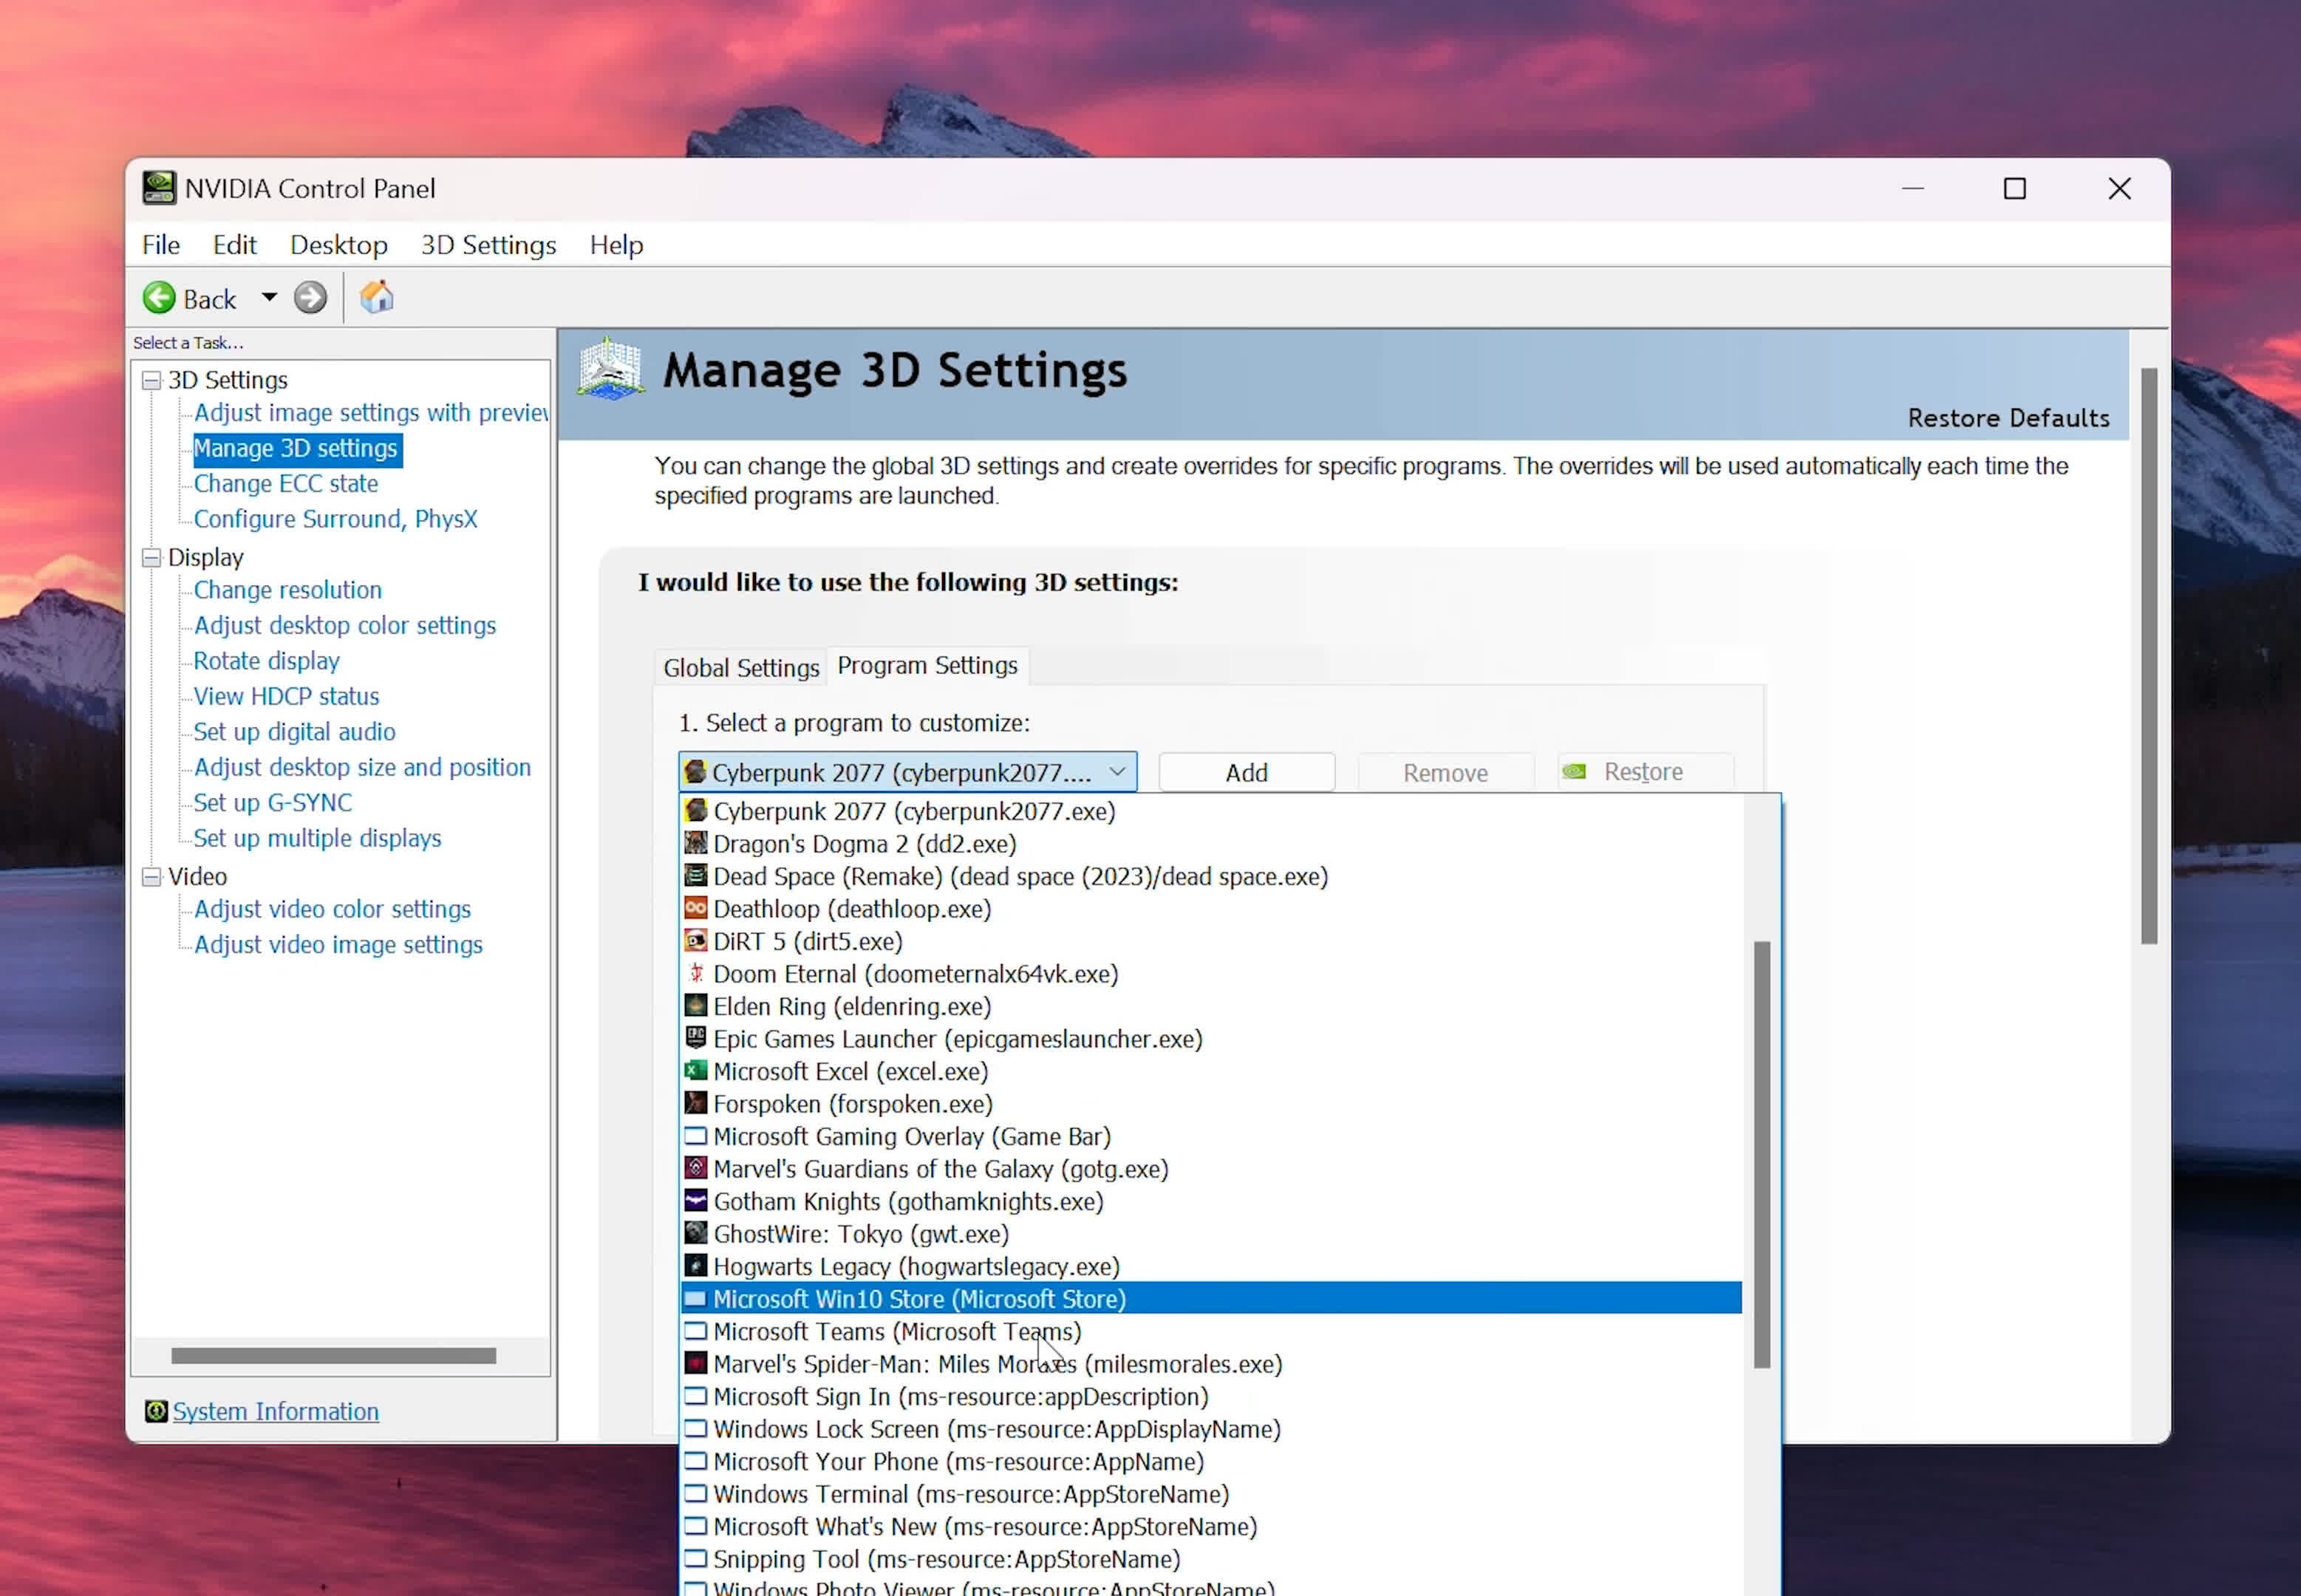The height and width of the screenshot is (1596, 2301).
Task: Collapse the Display tree node
Action: click(x=151, y=558)
